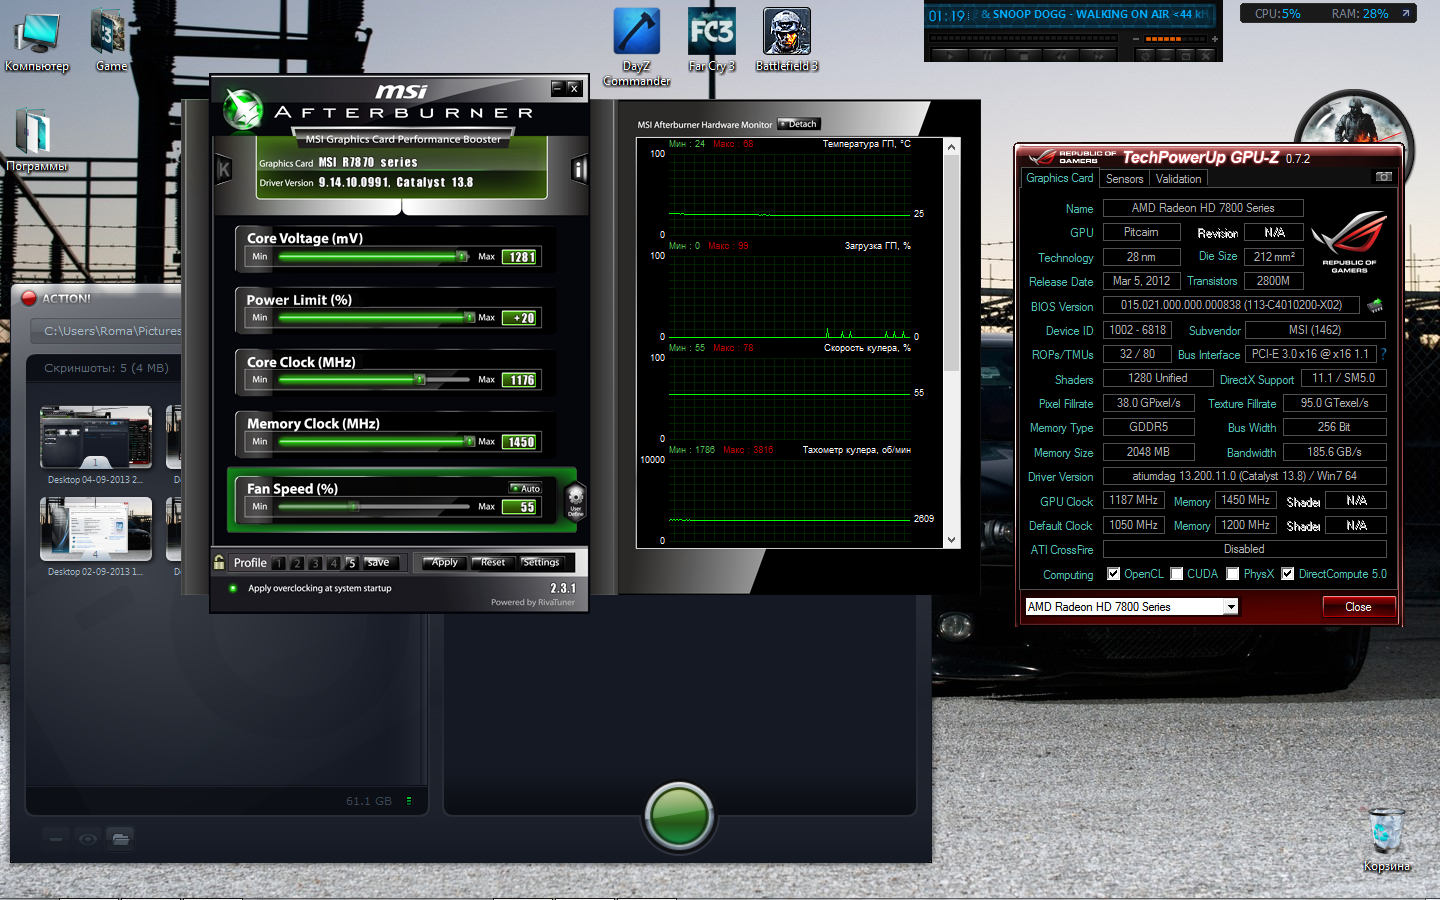Viewport: 1440px width, 900px height.
Task: Click the Memory Clock slider handle
Action: [x=469, y=441]
